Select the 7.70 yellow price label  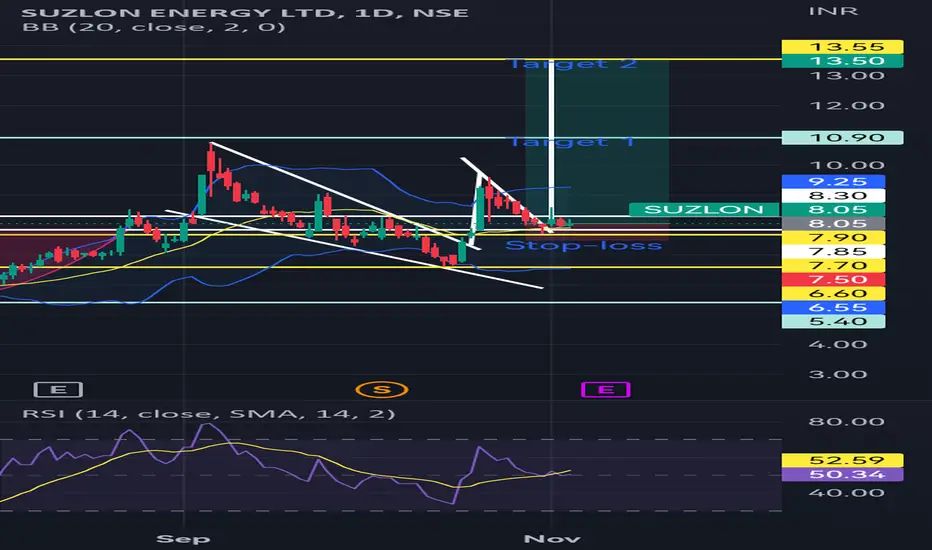pos(833,265)
